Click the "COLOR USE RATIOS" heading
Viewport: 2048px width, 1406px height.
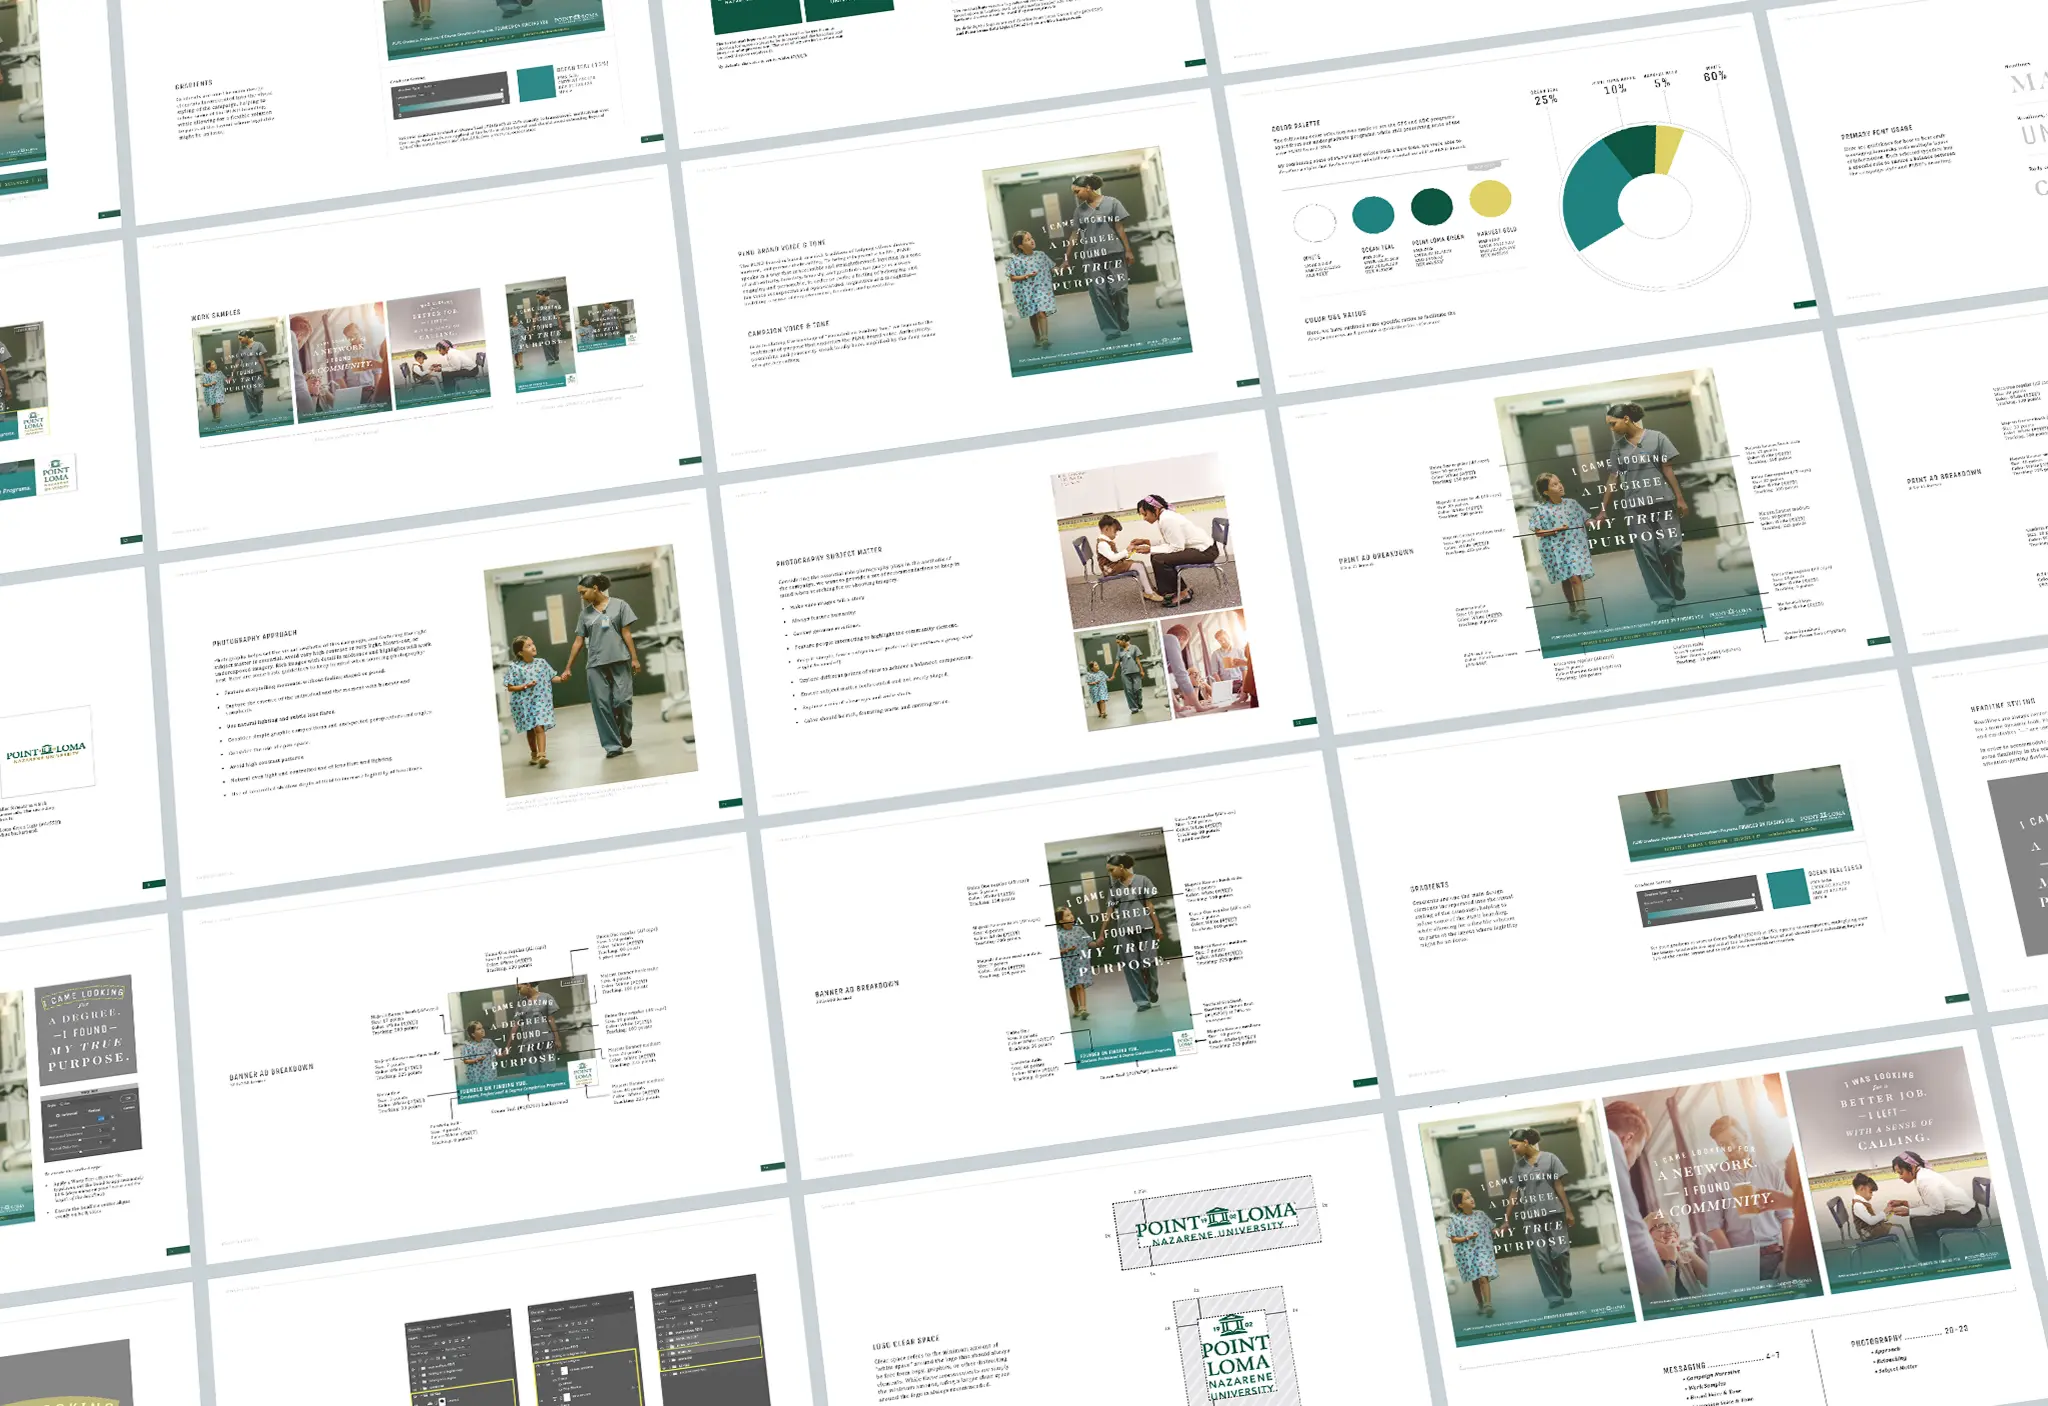[x=1335, y=316]
